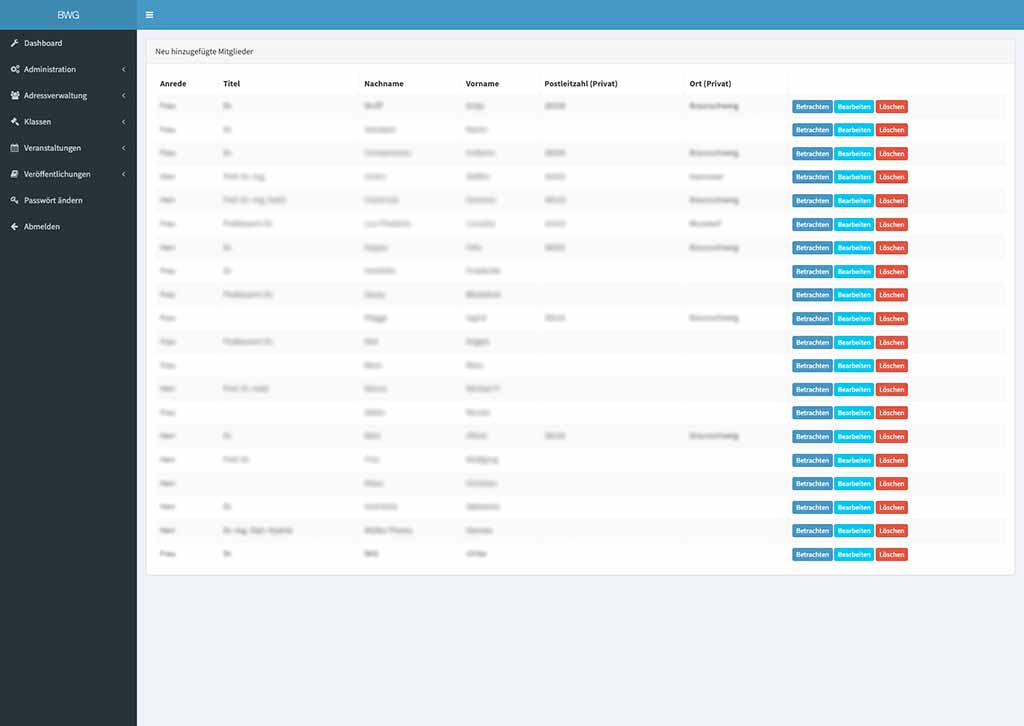1024x726 pixels.
Task: Expand the Administration submenu chevron
Action: pyautogui.click(x=123, y=70)
